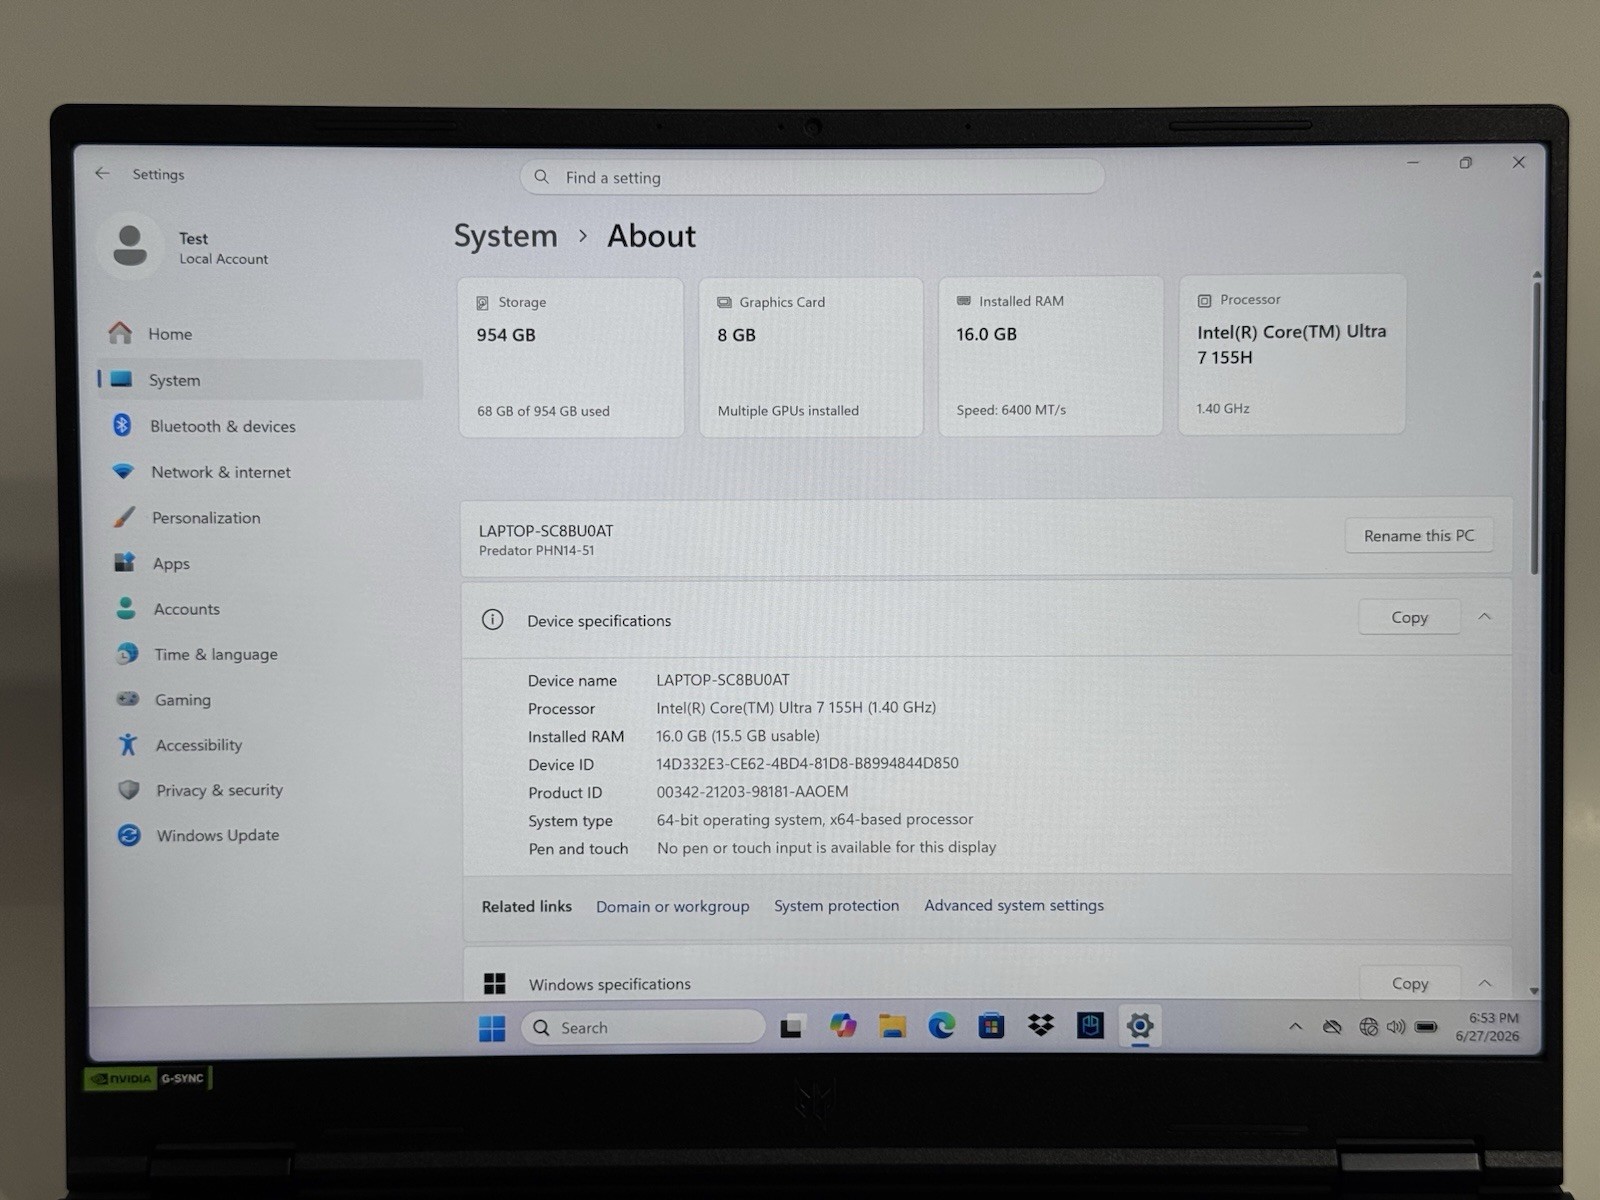This screenshot has width=1600, height=1200.
Task: Restore down the Settings window
Action: click(1466, 162)
